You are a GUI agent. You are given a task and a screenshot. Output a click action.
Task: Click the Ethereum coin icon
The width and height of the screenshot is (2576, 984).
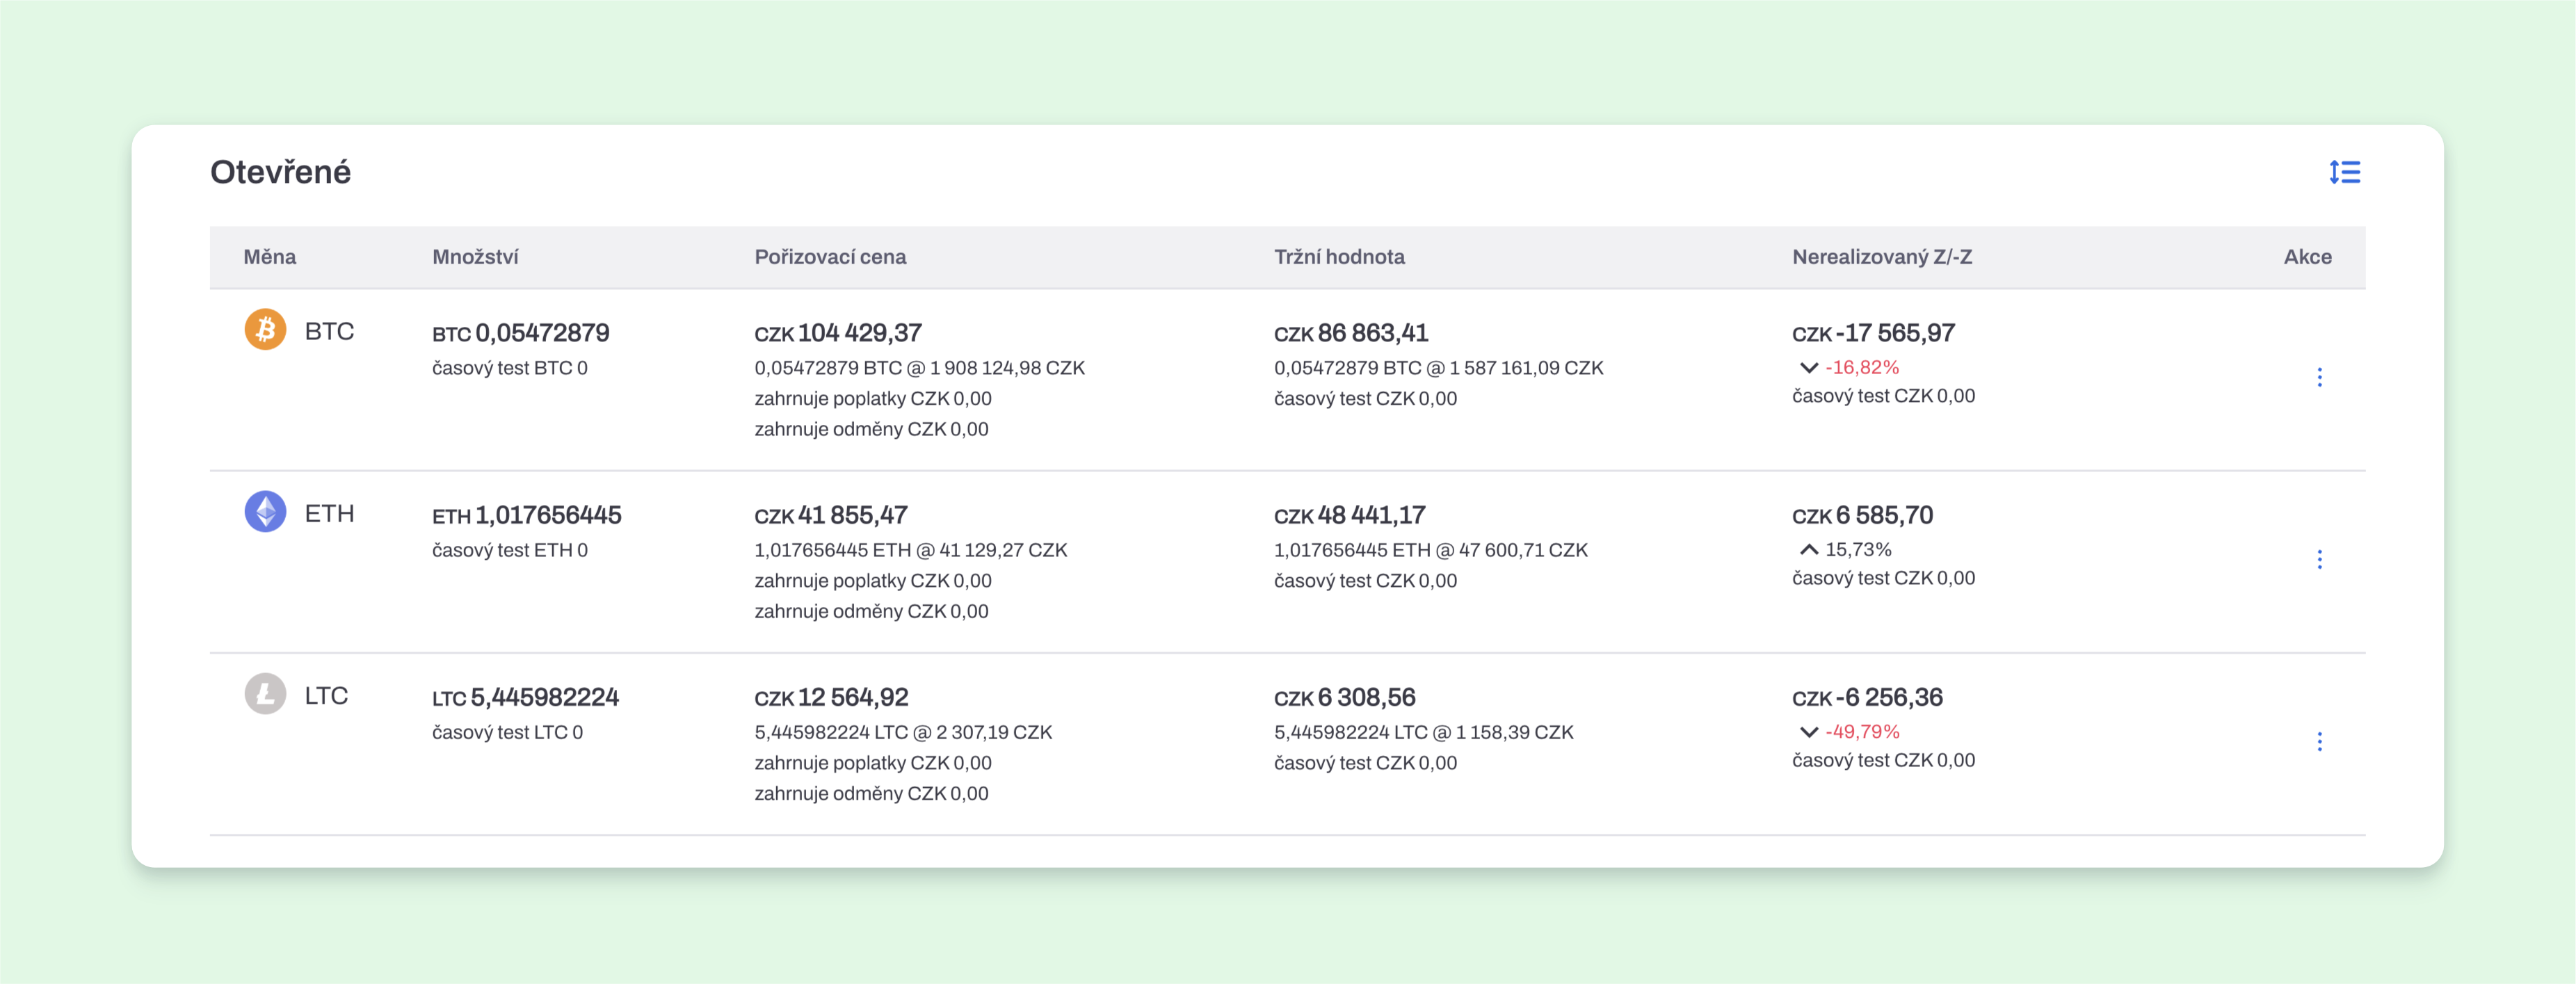coord(265,511)
